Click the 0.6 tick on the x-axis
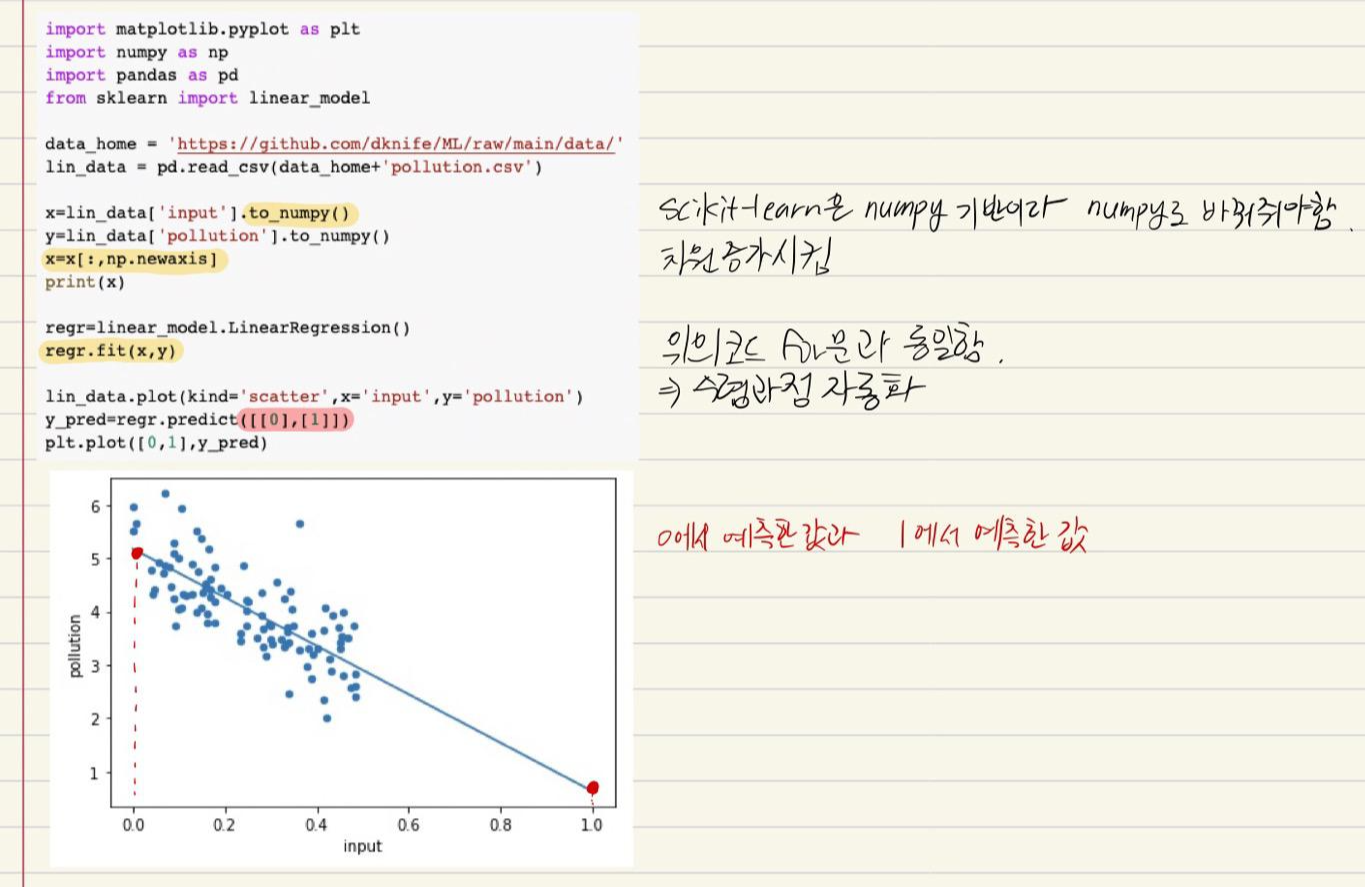The width and height of the screenshot is (1365, 887). (408, 826)
